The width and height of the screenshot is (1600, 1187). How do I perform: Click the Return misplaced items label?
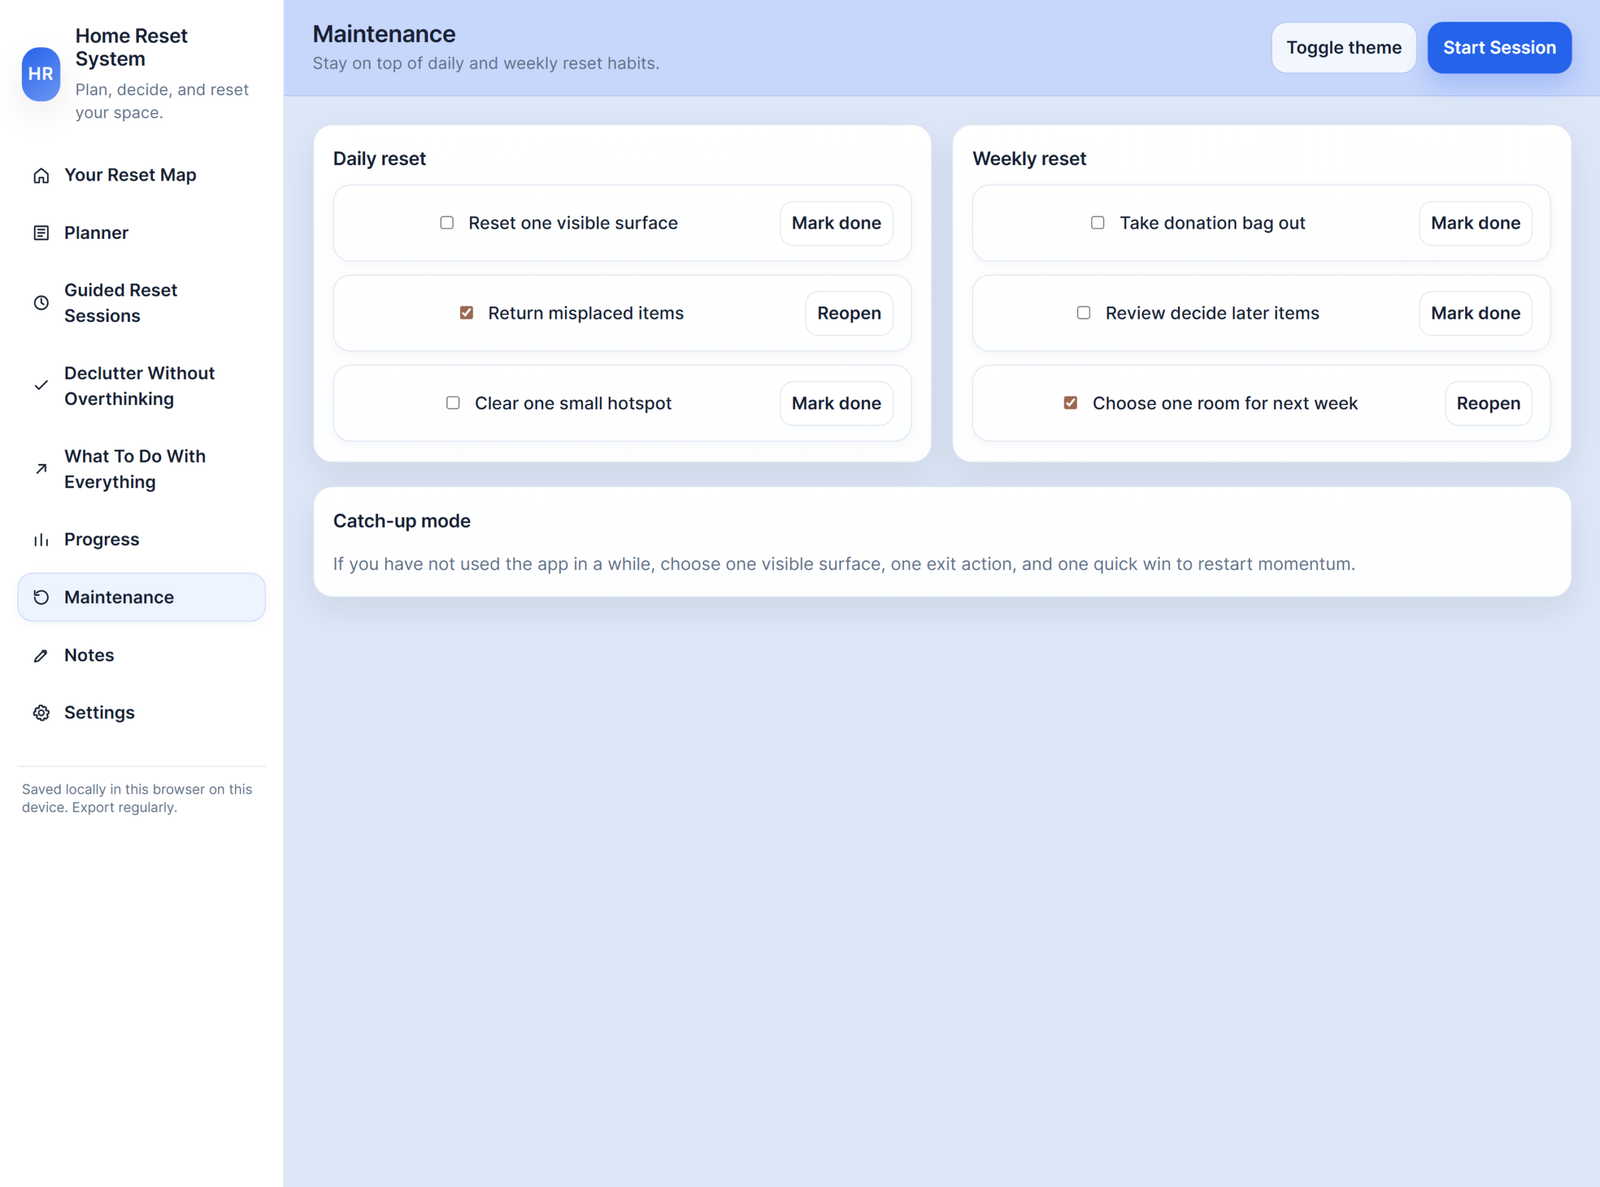coord(586,313)
